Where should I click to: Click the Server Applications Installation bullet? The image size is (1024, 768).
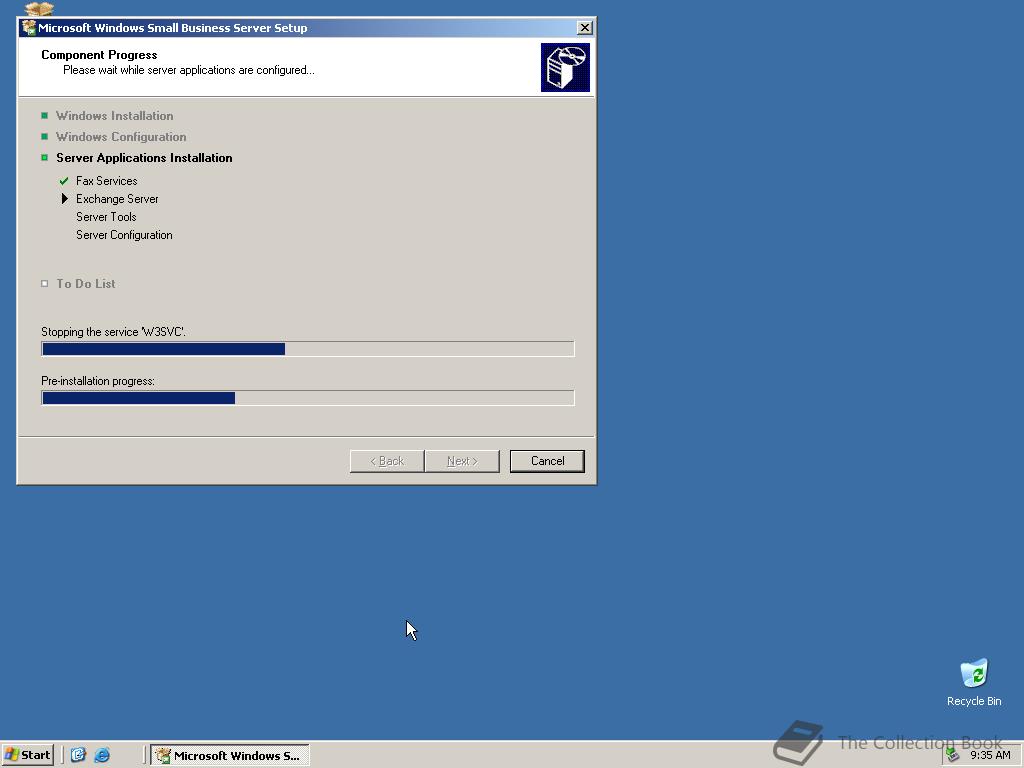click(x=44, y=157)
